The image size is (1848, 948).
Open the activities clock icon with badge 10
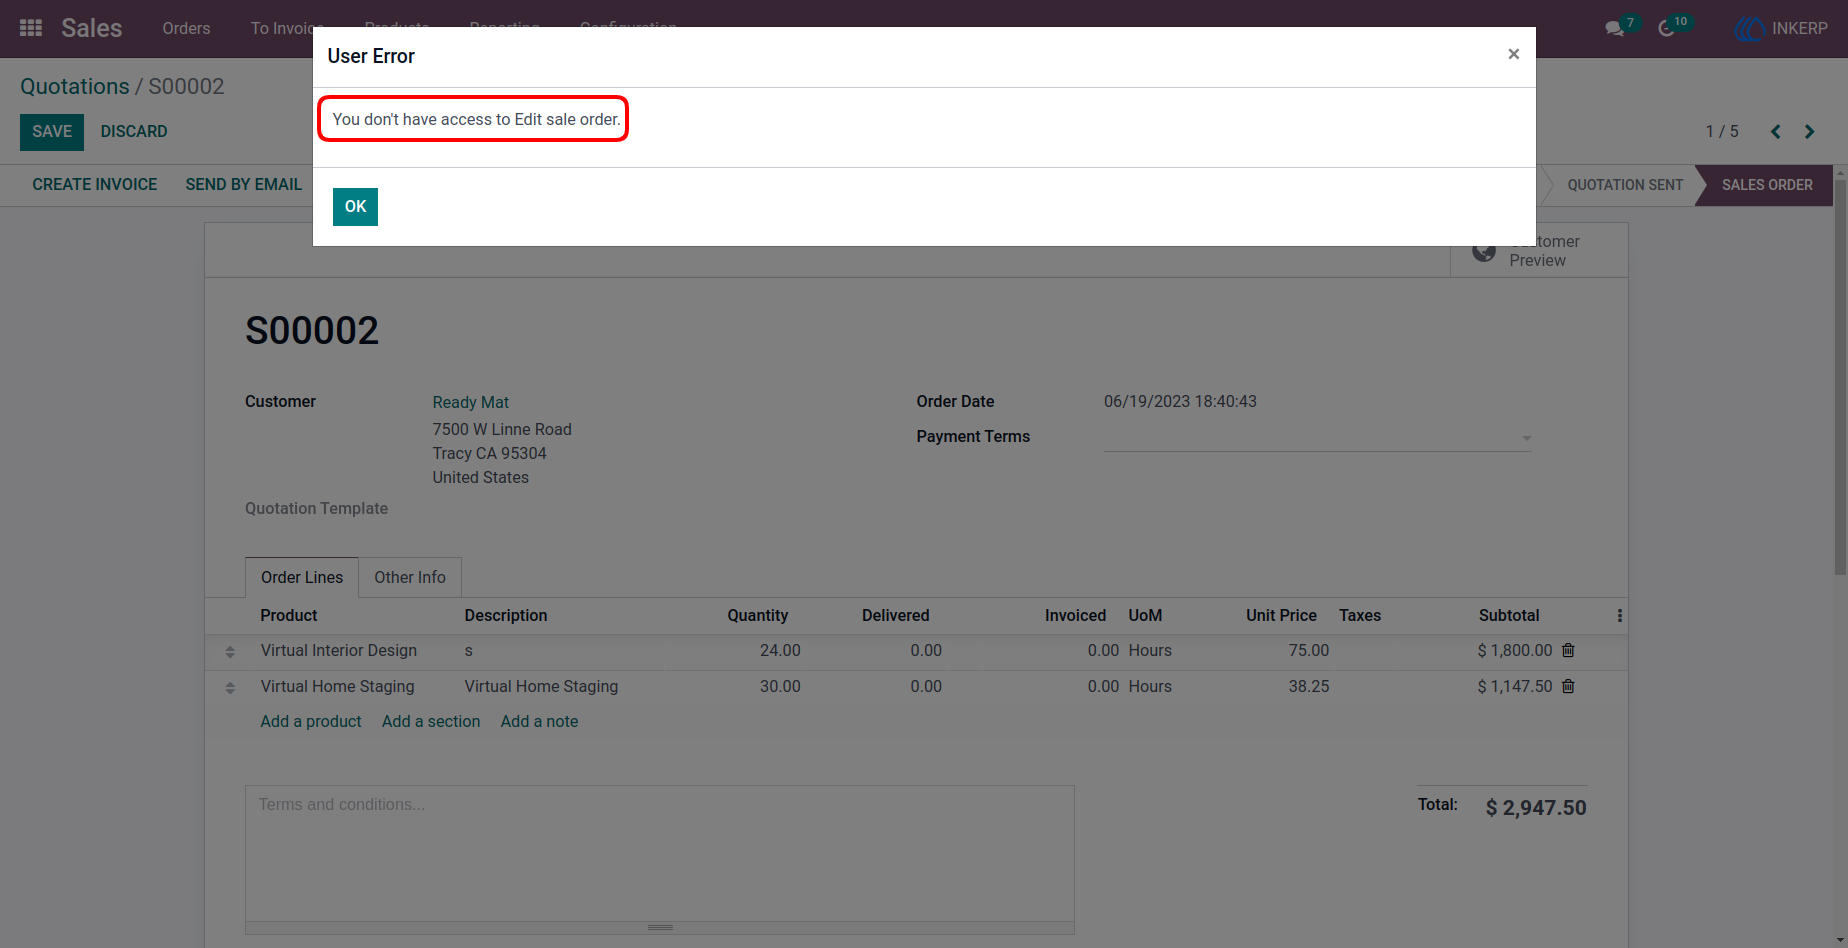1667,28
